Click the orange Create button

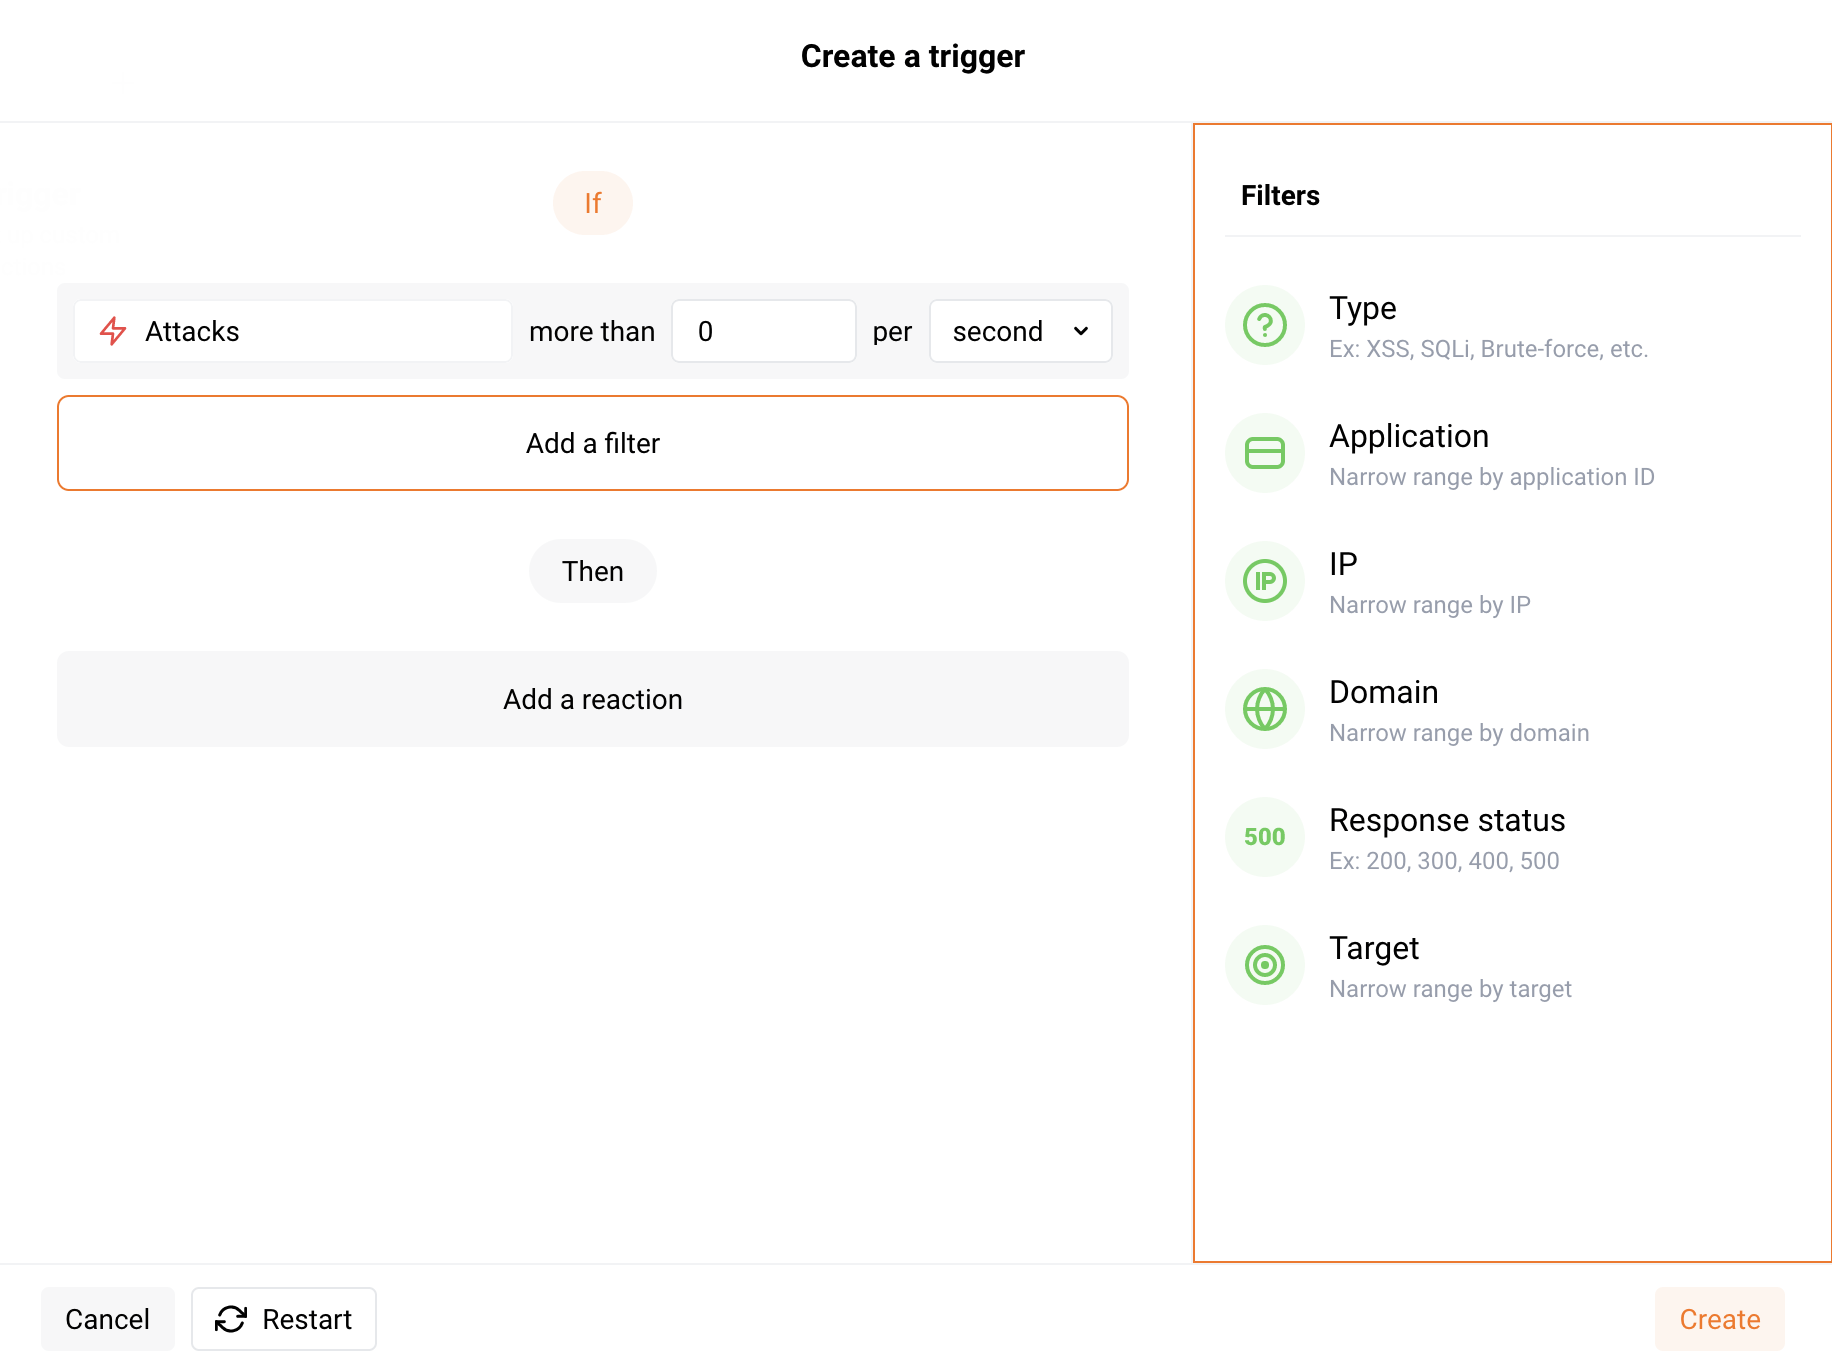(x=1719, y=1319)
